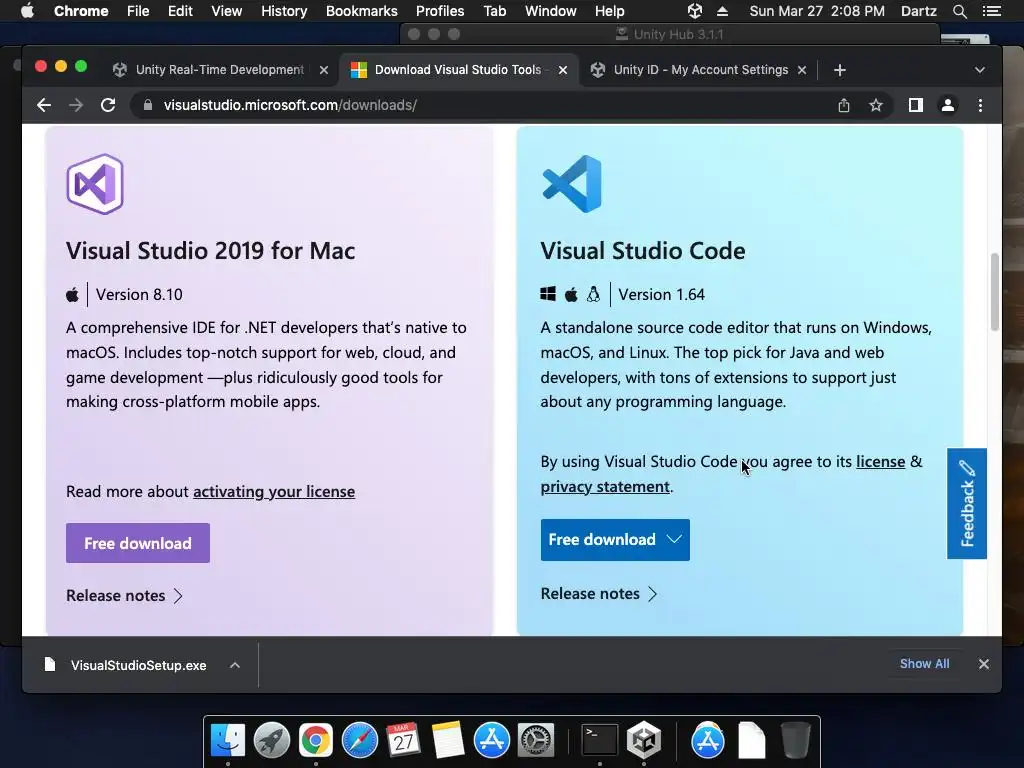
Task: Click the browser forward arrow
Action: tap(76, 105)
